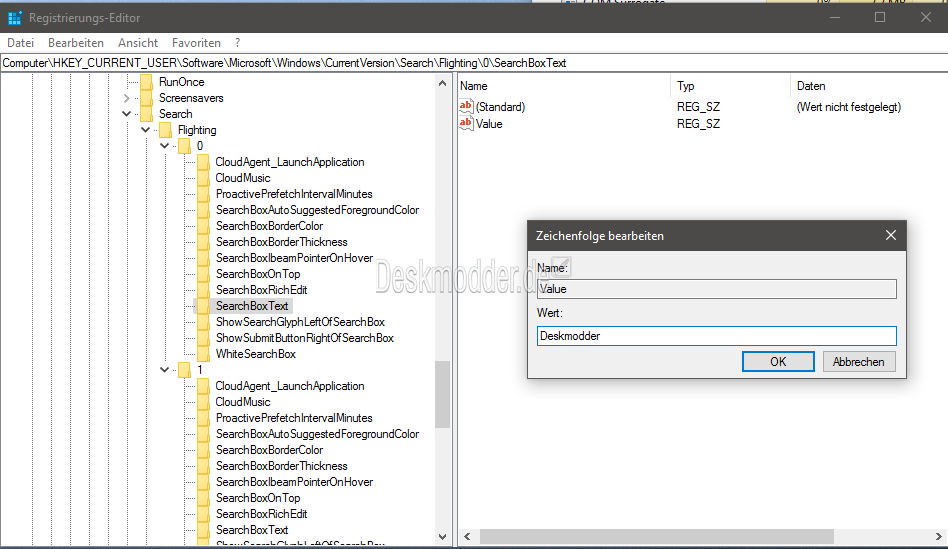Select the (Standard) value entry
948x549 pixels.
[500, 107]
